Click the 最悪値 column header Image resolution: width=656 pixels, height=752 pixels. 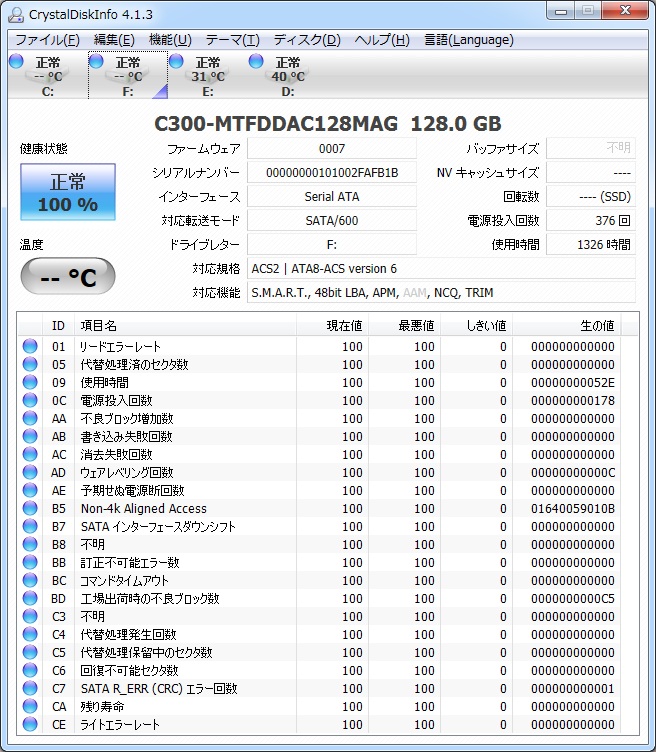(404, 326)
